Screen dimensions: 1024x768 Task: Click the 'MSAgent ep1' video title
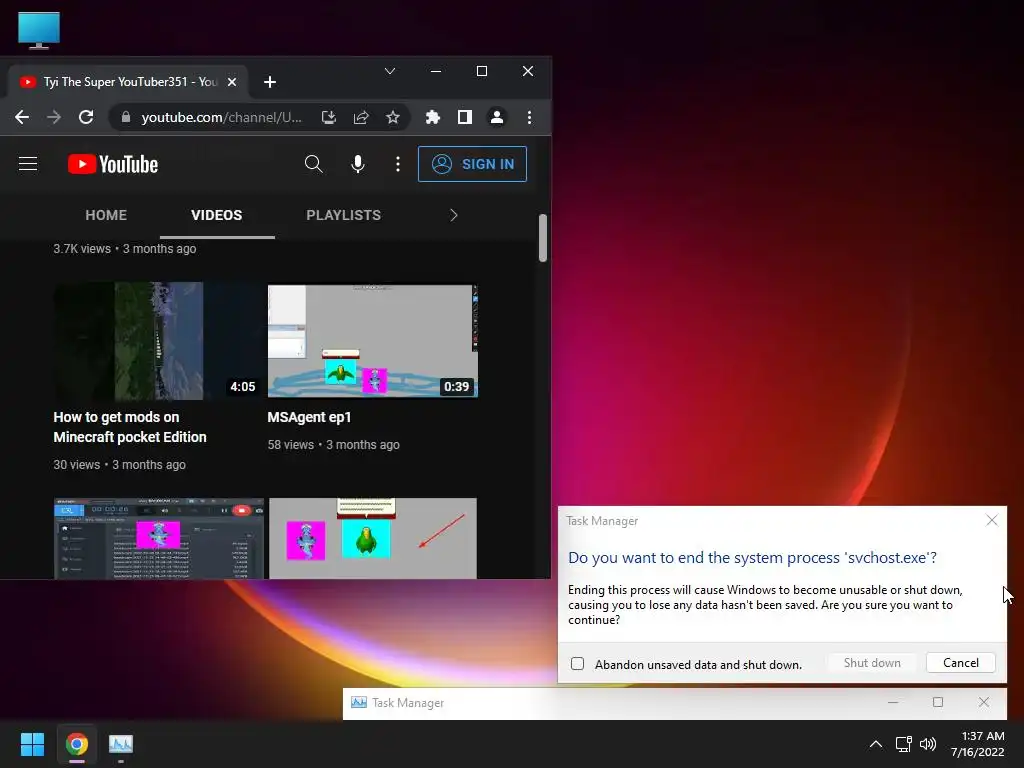coord(309,417)
